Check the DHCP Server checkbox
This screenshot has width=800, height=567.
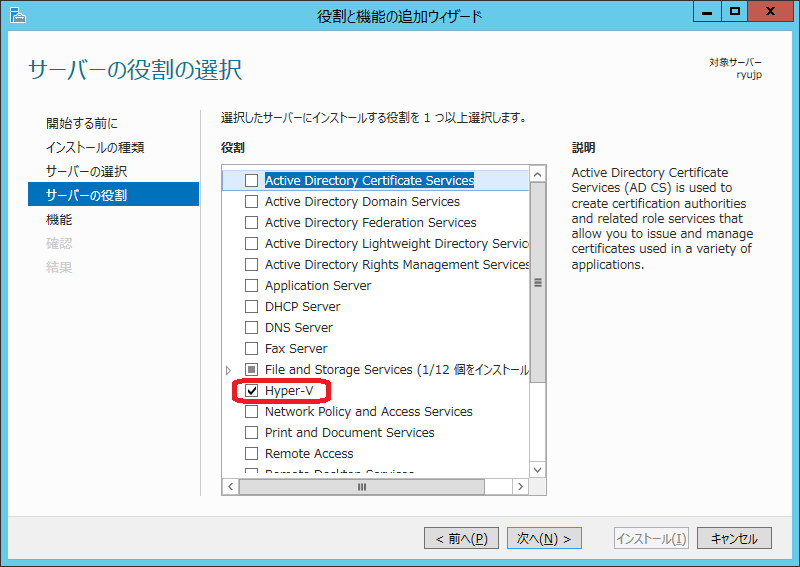click(x=252, y=307)
